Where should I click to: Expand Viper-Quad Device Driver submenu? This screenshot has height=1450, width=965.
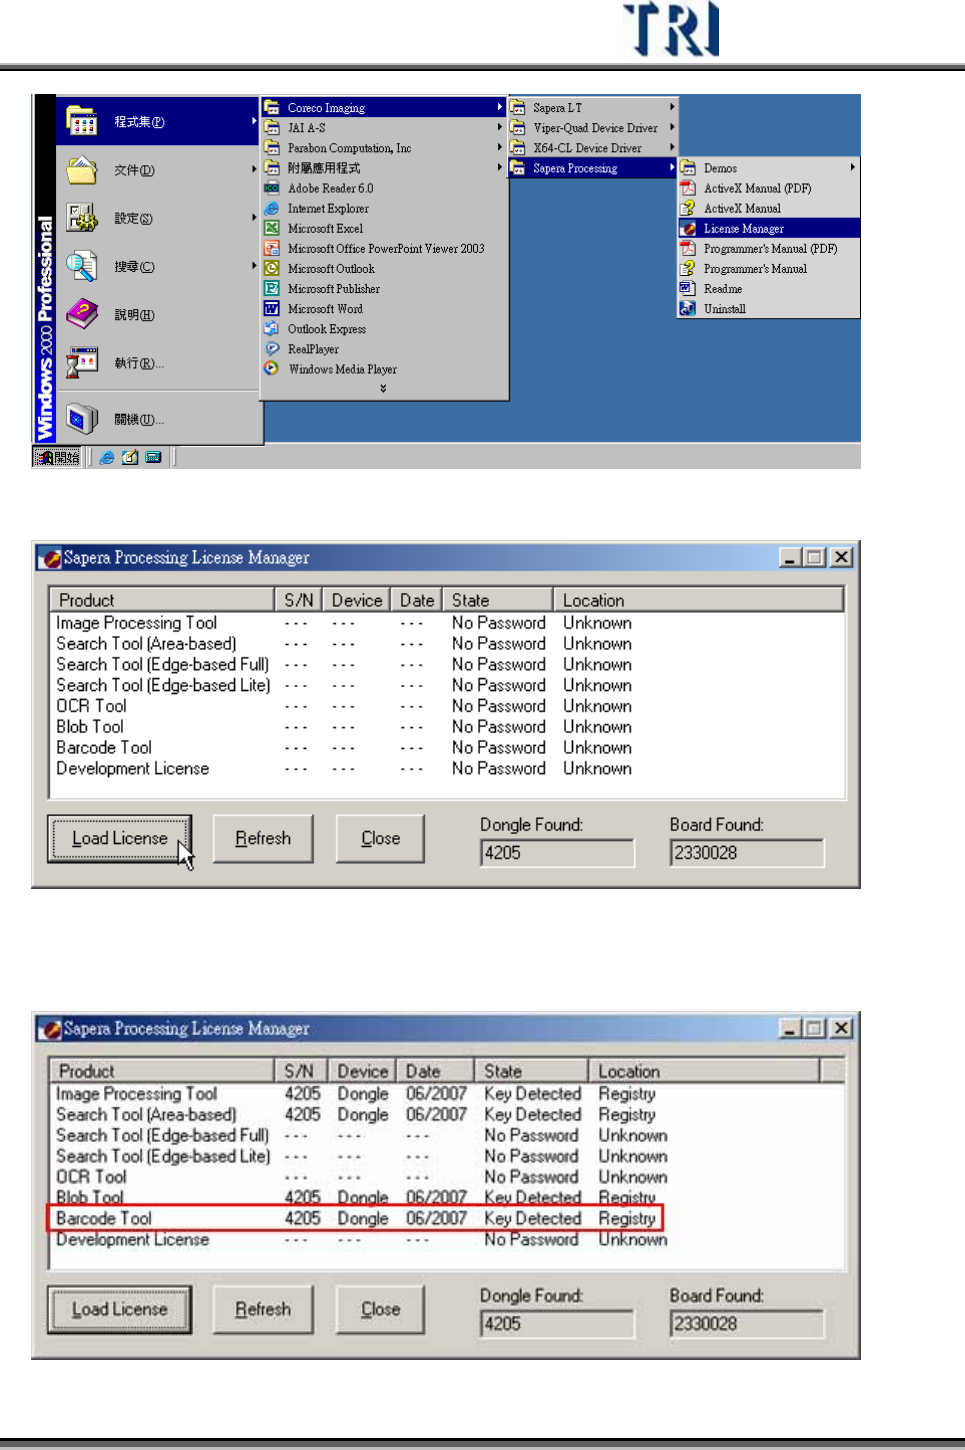(593, 127)
